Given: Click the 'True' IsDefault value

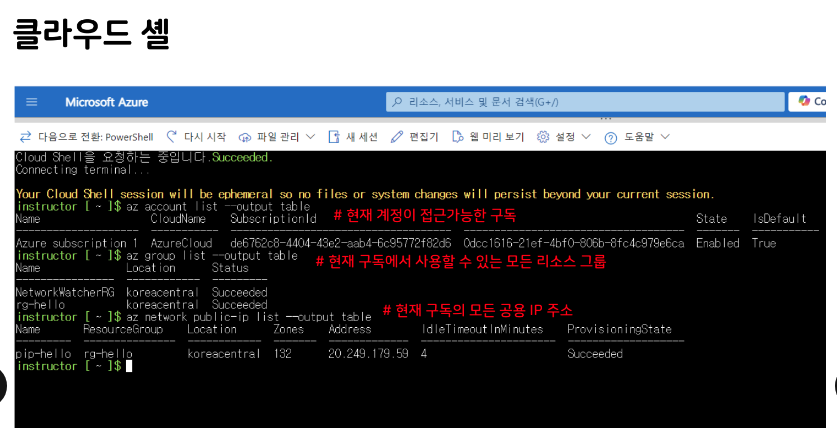Looking at the screenshot, I should coord(764,243).
